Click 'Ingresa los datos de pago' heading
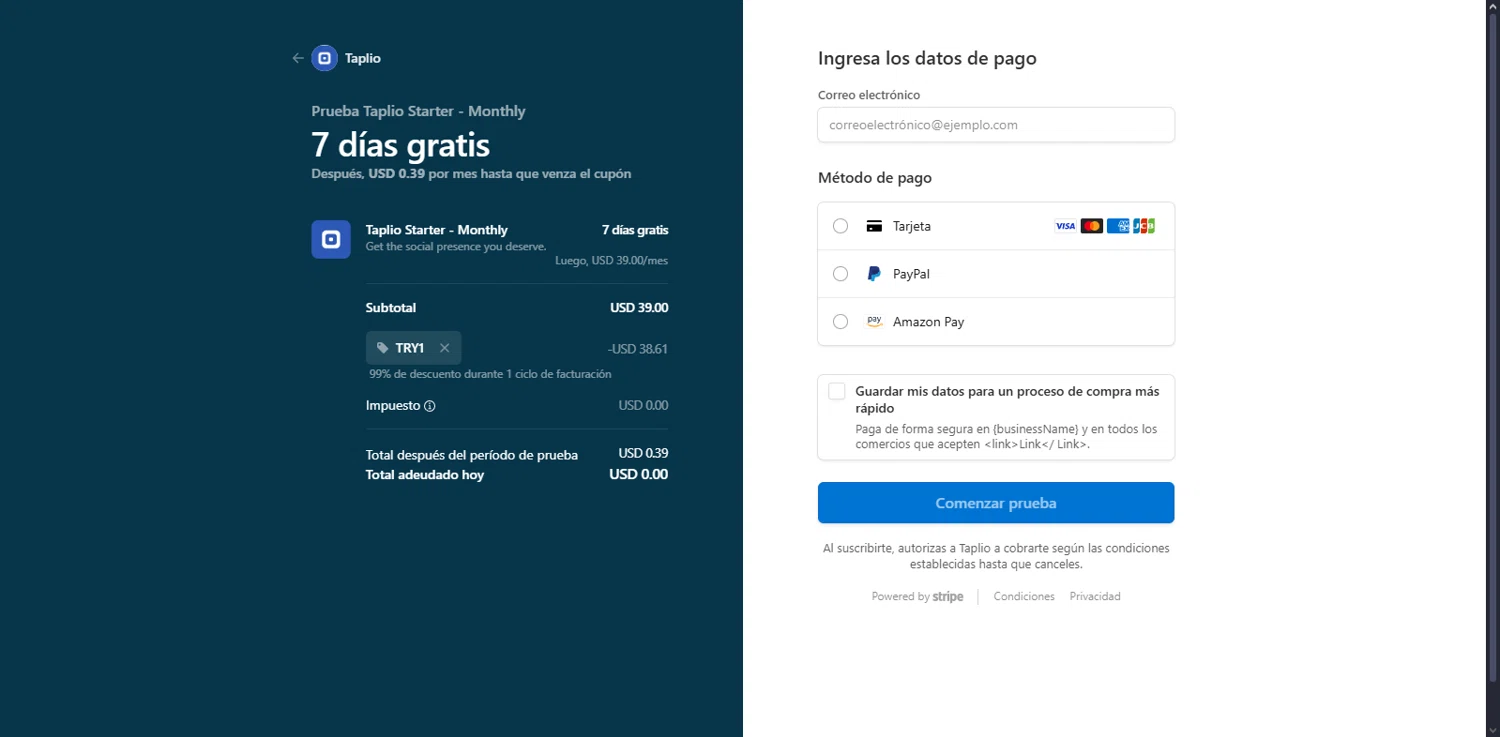 tap(927, 58)
